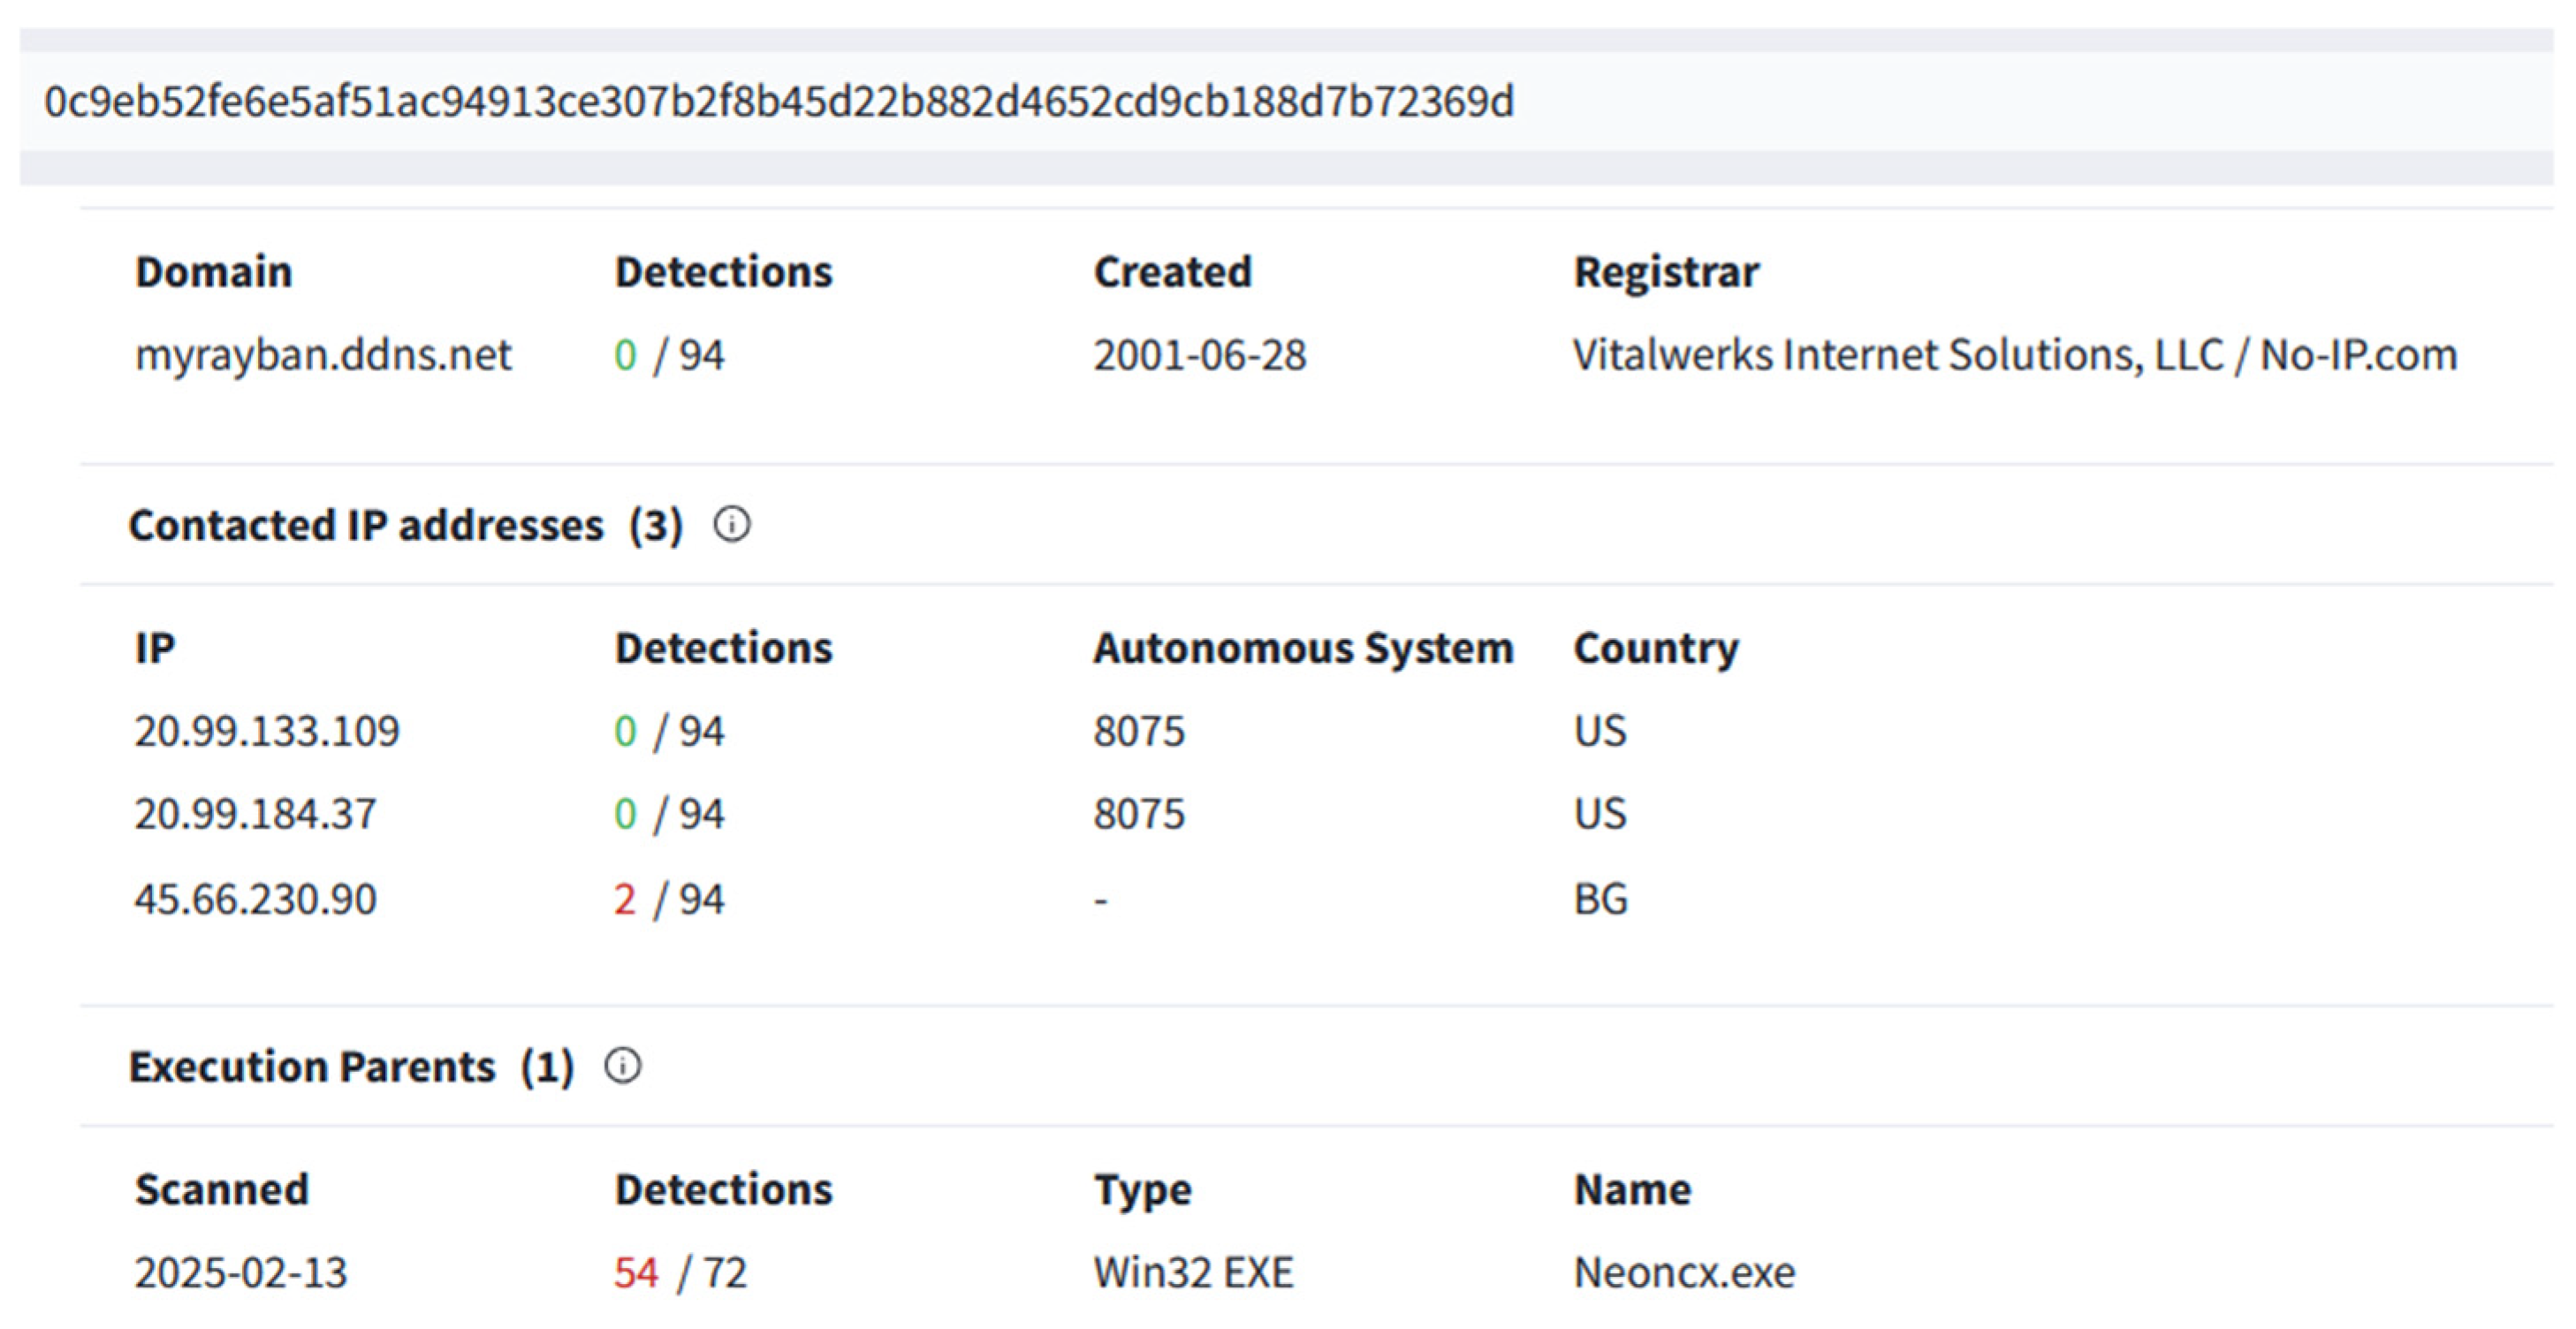This screenshot has height=1329, width=2576.
Task: Click the Scanned column header
Action: click(x=221, y=1189)
